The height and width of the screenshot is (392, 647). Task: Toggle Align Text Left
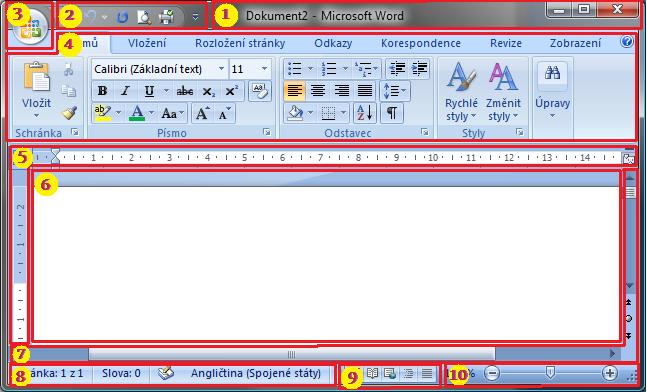click(x=294, y=91)
